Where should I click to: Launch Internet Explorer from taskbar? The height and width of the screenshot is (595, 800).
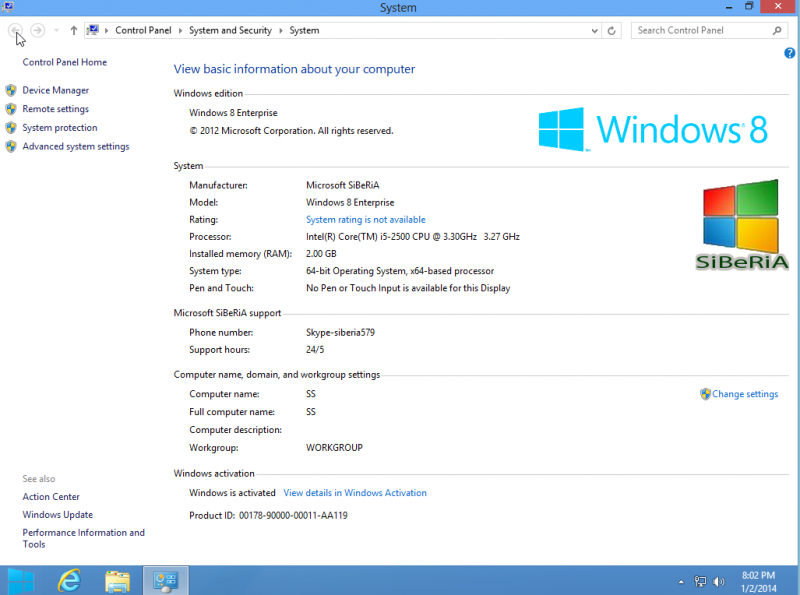coord(69,581)
